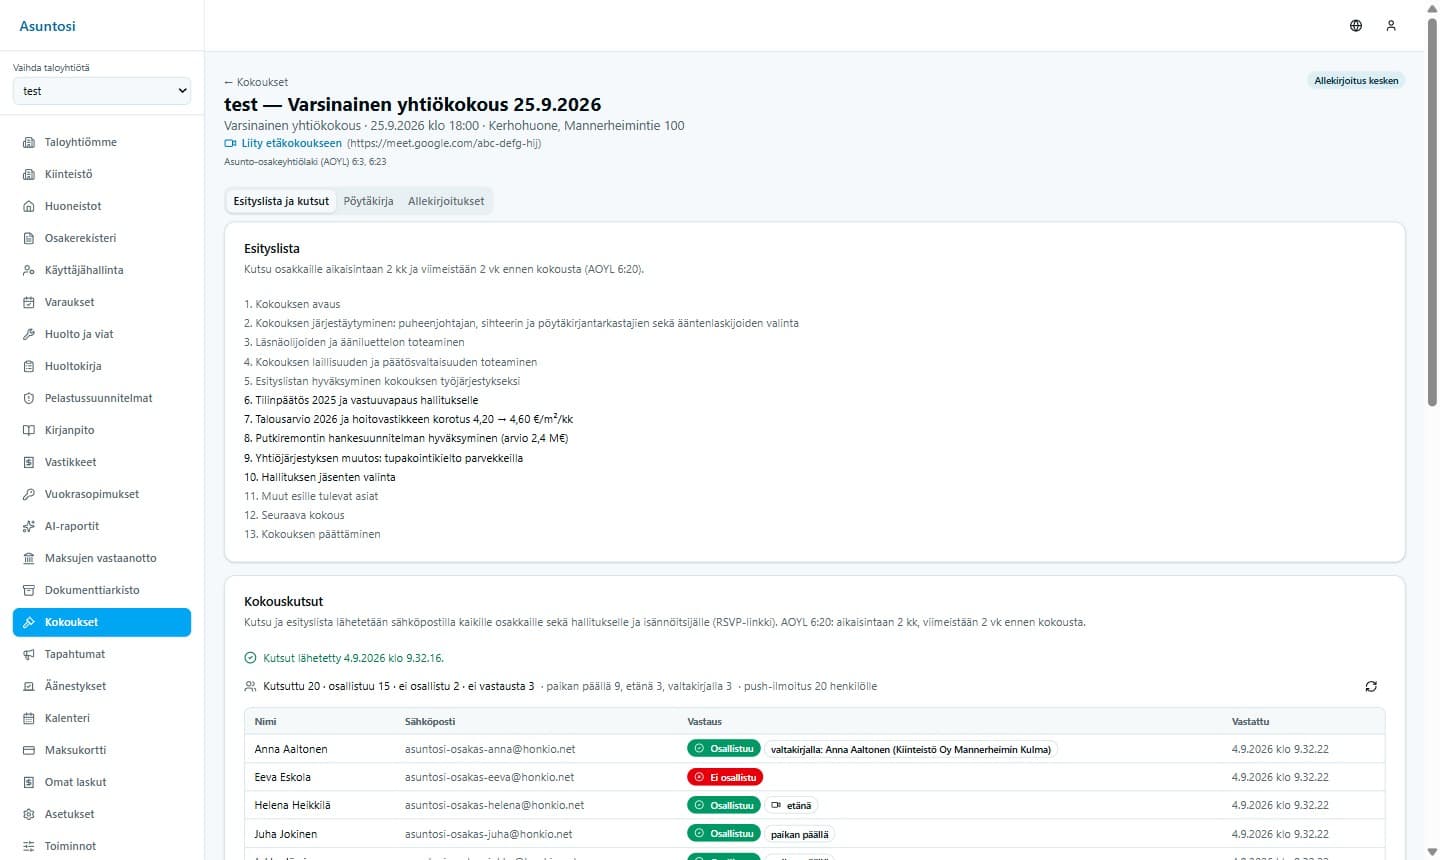Image resolution: width=1440 pixels, height=860 pixels.
Task: Go to Osakerekisteri in the sidebar
Action: pyautogui.click(x=102, y=238)
